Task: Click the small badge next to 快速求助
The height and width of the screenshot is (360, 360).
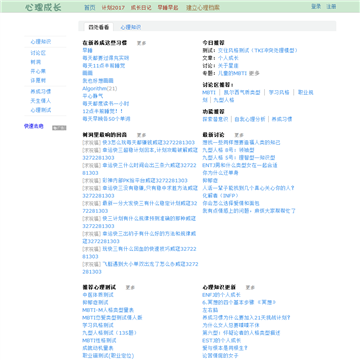Action: click(x=59, y=128)
